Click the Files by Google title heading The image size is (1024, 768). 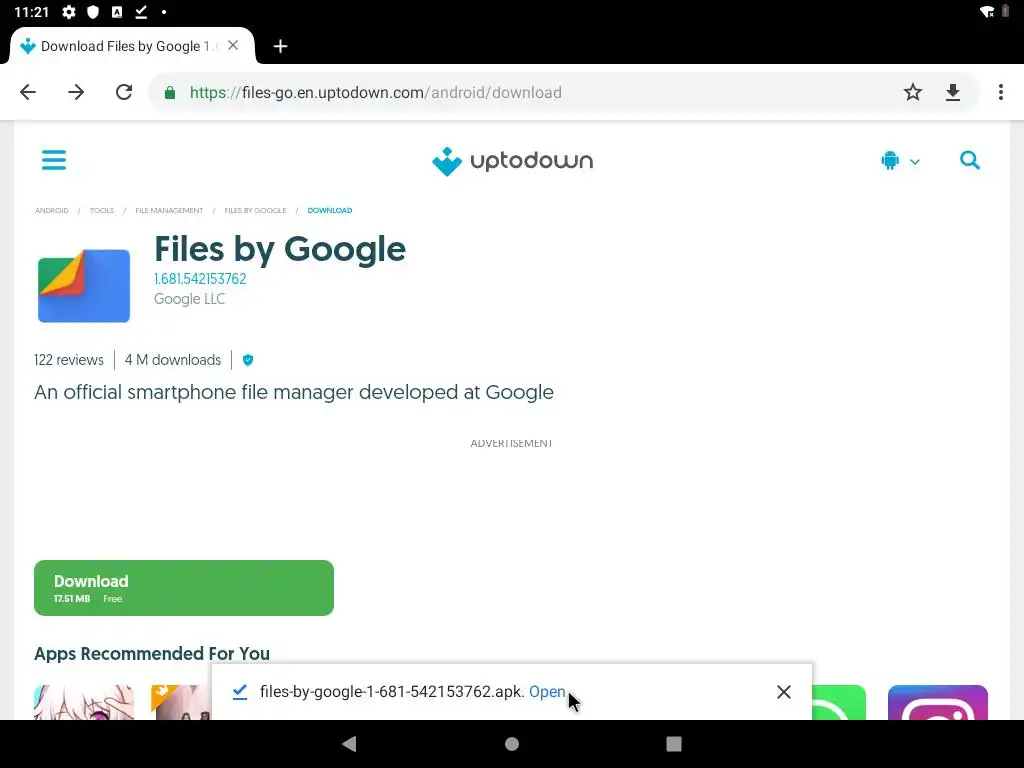(280, 249)
